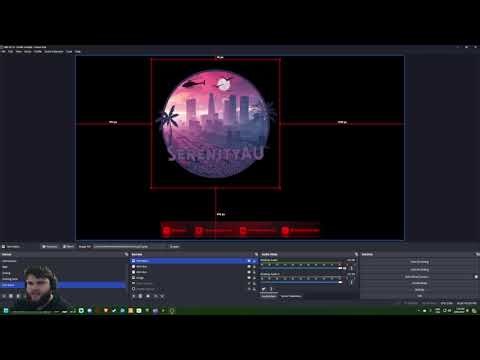Remove the selected source with the trash icon
The image size is (480, 360).
(141, 296)
